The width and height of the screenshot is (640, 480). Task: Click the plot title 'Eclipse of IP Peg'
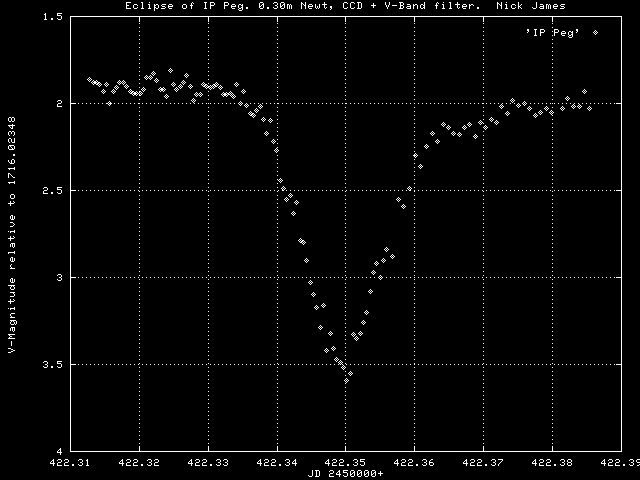point(187,6)
